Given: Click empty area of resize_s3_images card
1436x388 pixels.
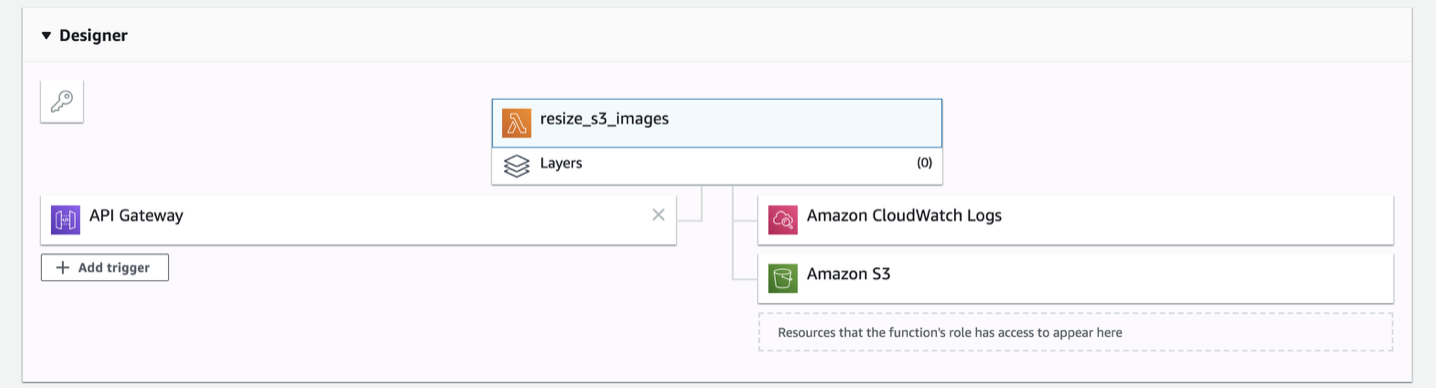Looking at the screenshot, I should [x=800, y=123].
